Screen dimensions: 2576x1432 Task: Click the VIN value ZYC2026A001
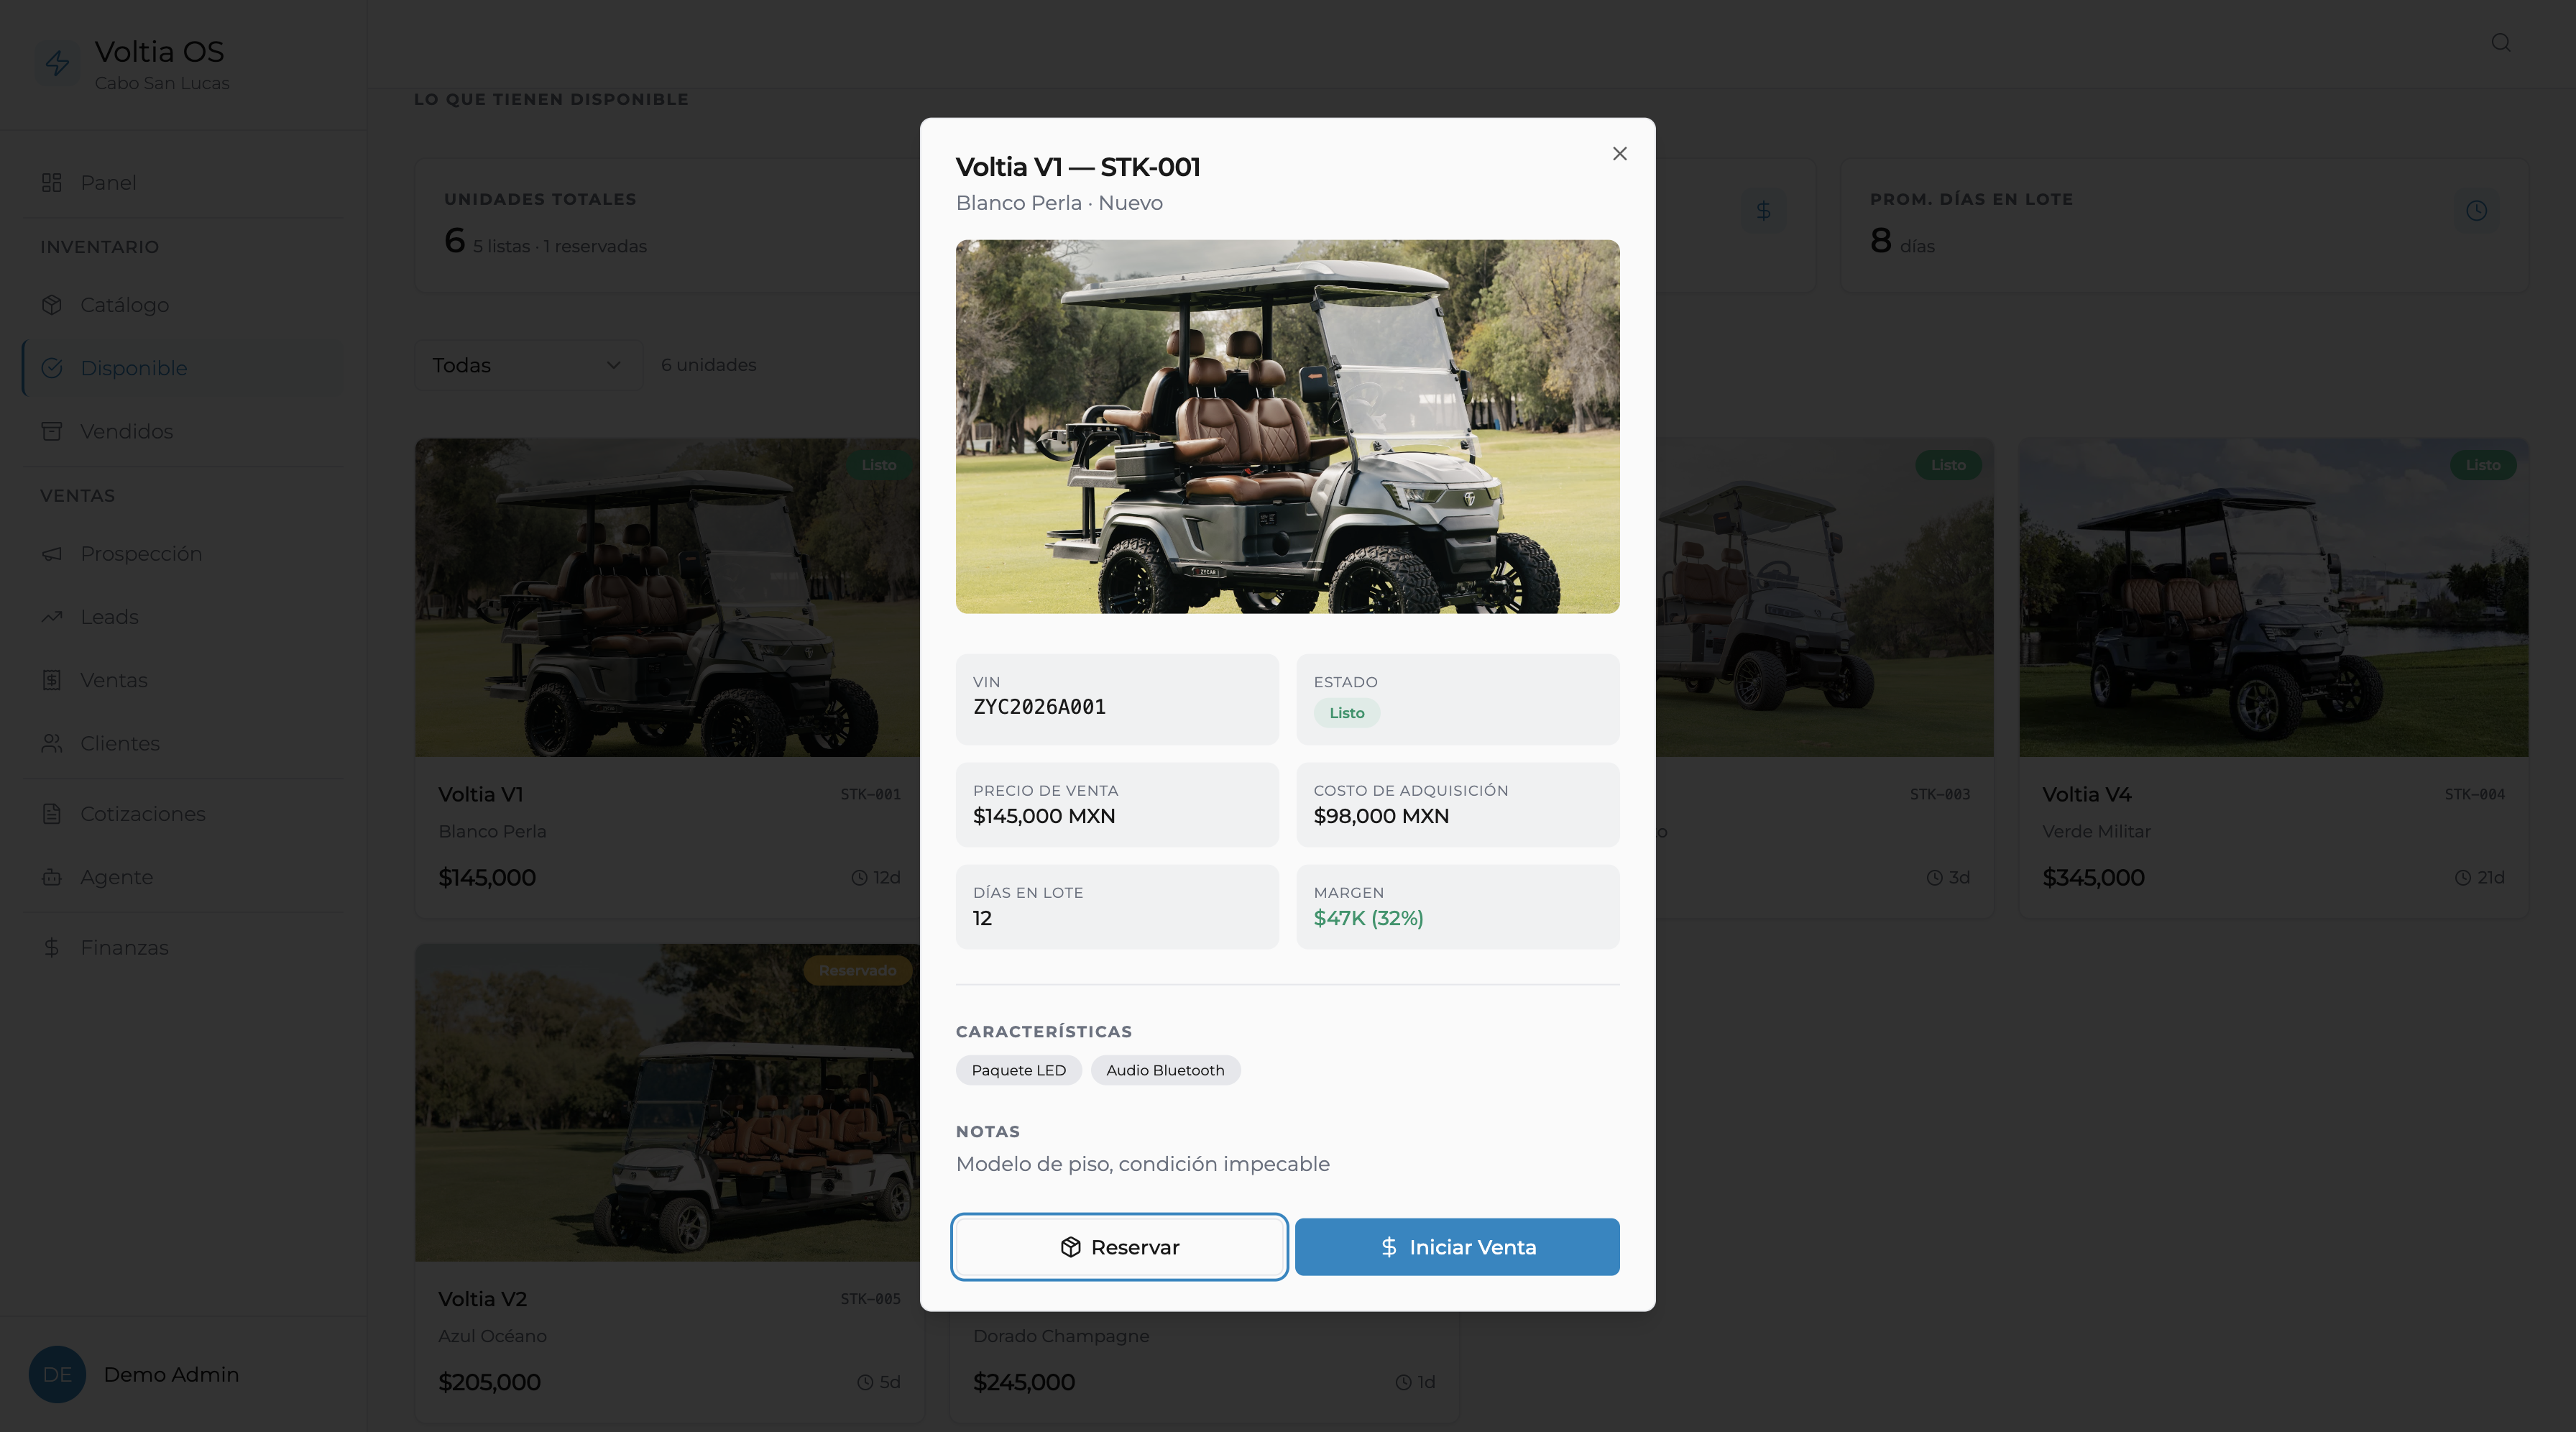(x=1039, y=707)
